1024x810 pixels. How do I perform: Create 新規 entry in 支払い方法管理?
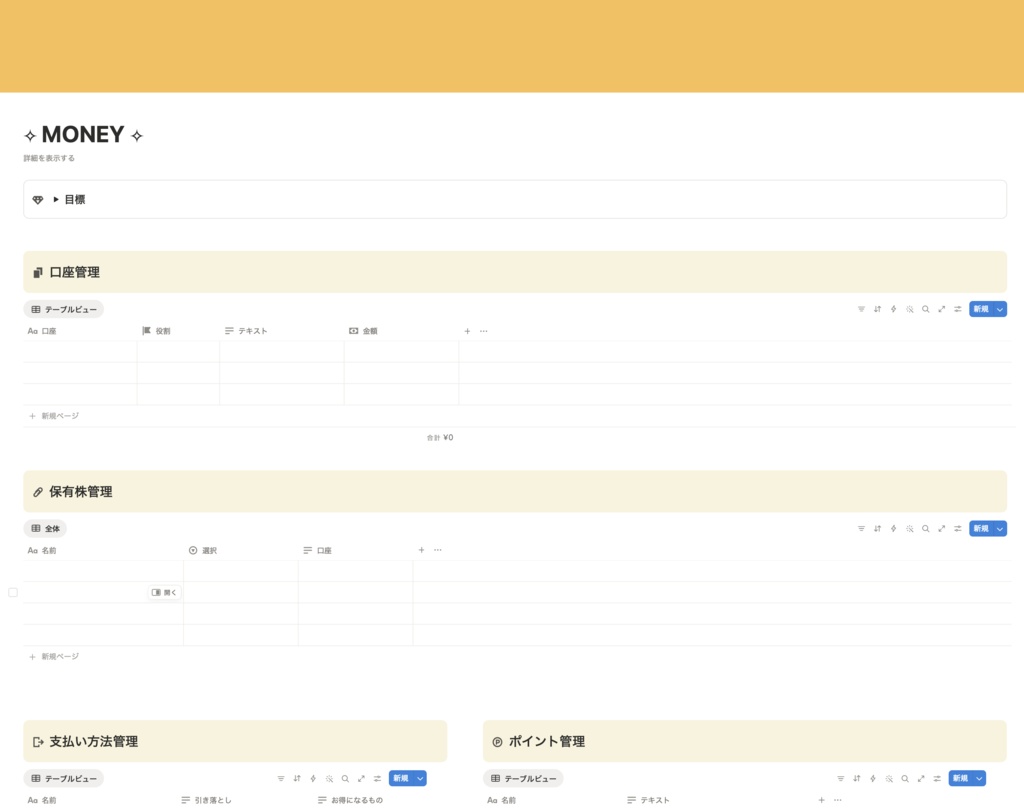(401, 779)
